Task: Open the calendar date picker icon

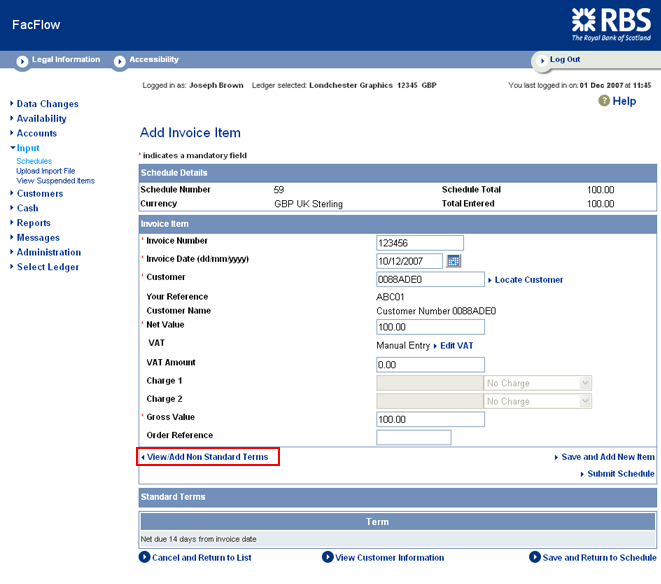Action: [x=453, y=261]
